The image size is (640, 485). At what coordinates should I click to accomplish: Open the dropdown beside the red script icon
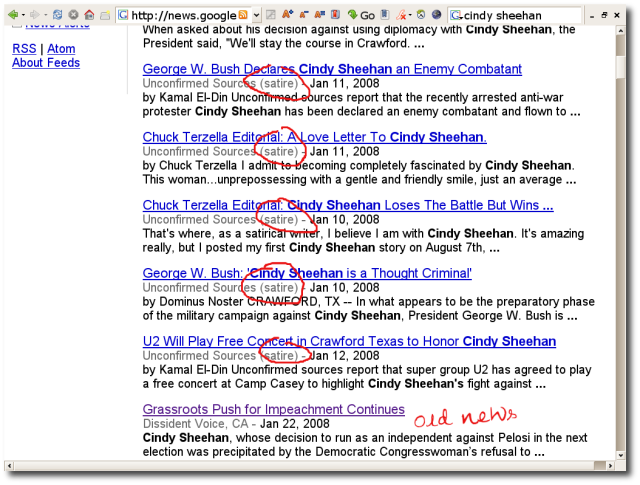[410, 16]
